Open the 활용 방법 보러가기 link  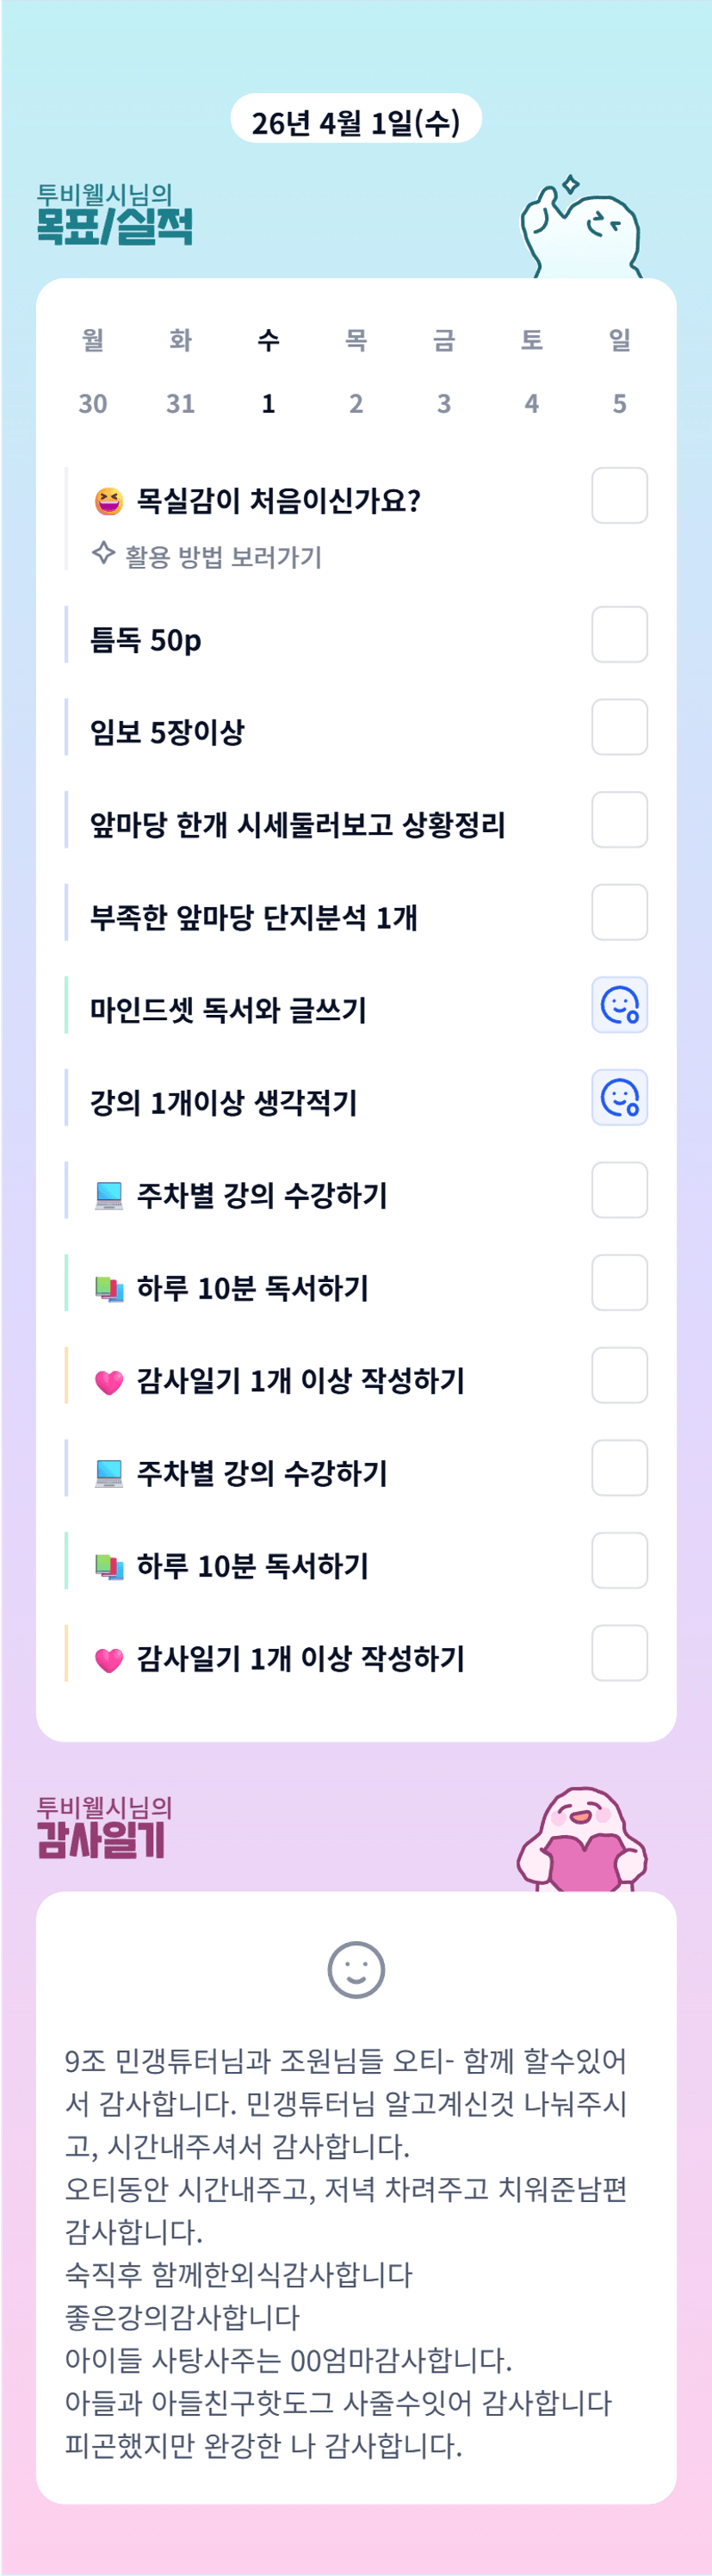pyautogui.click(x=223, y=557)
